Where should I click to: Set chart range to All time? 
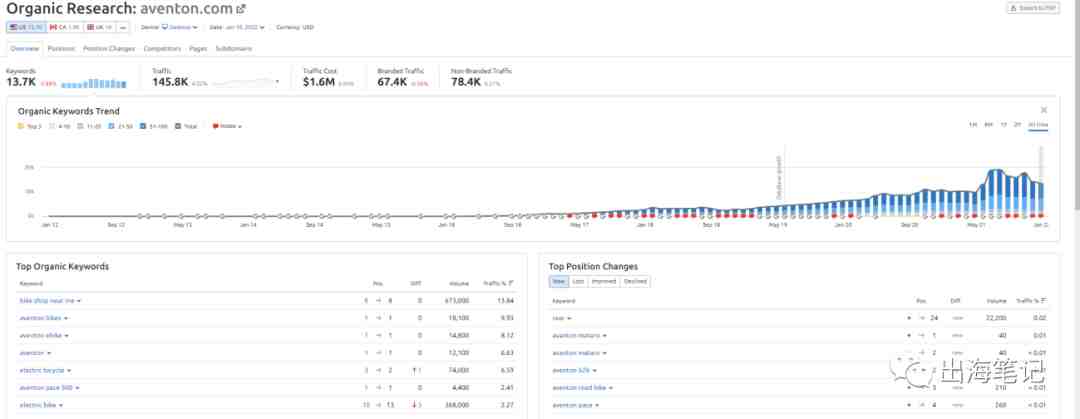[1038, 125]
